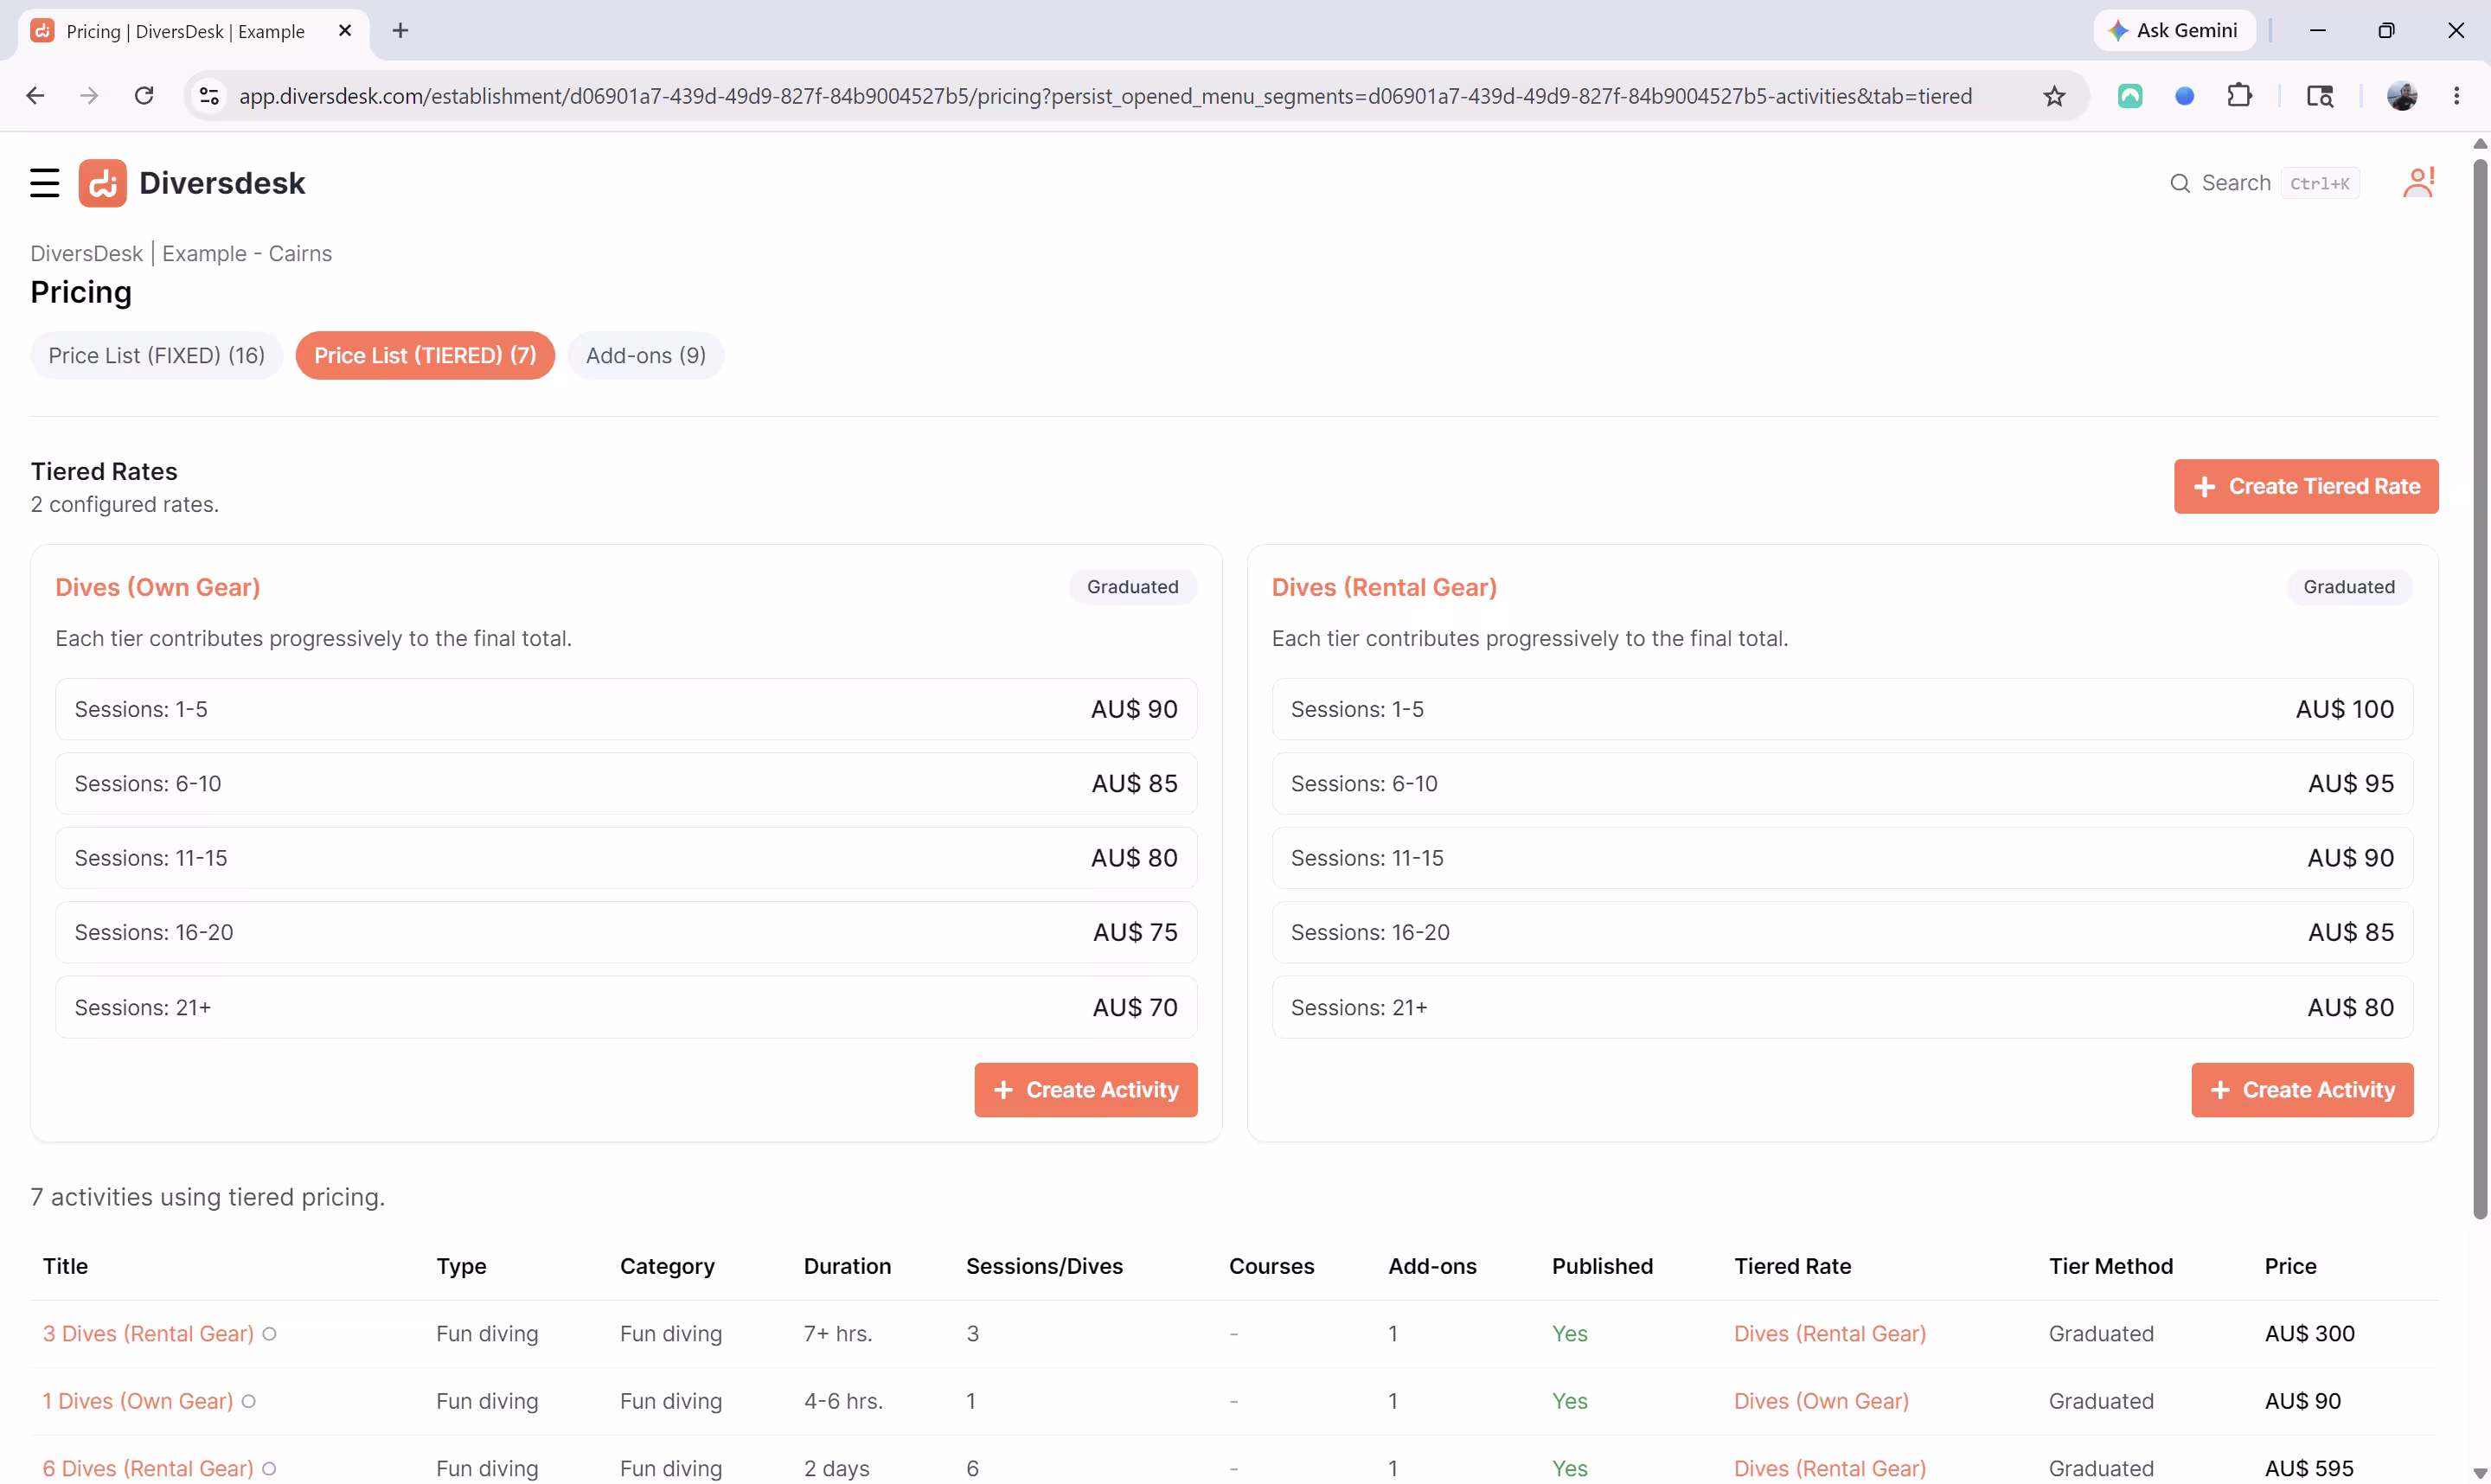This screenshot has height=1484, width=2491.
Task: Open a new browser tab
Action: click(400, 31)
